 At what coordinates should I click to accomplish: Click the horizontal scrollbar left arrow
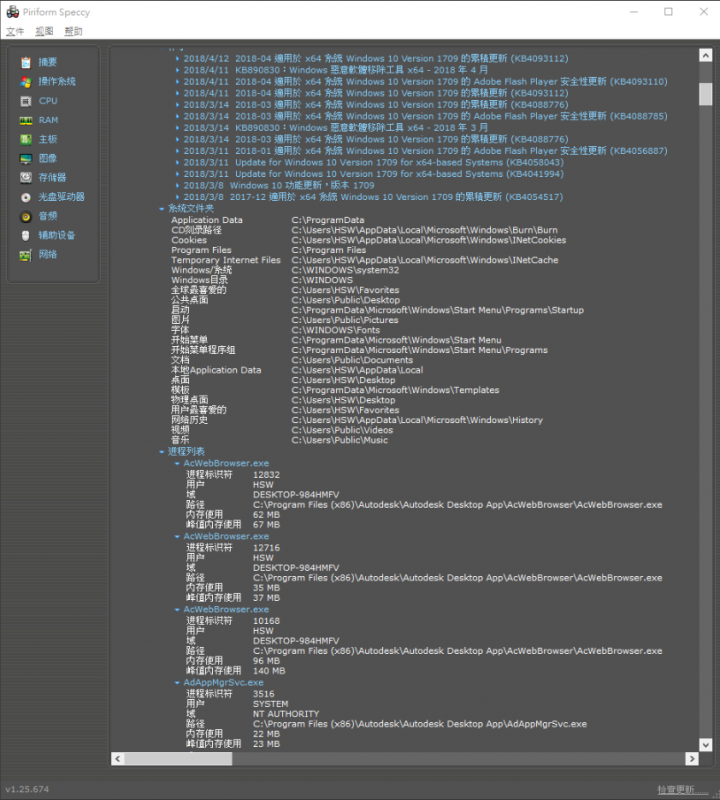point(118,759)
